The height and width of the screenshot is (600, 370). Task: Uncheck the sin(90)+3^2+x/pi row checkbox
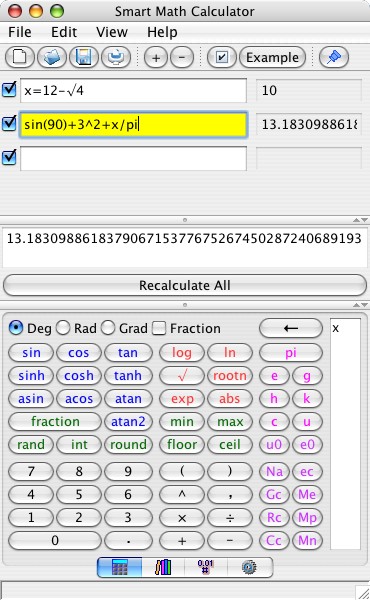coord(9,123)
